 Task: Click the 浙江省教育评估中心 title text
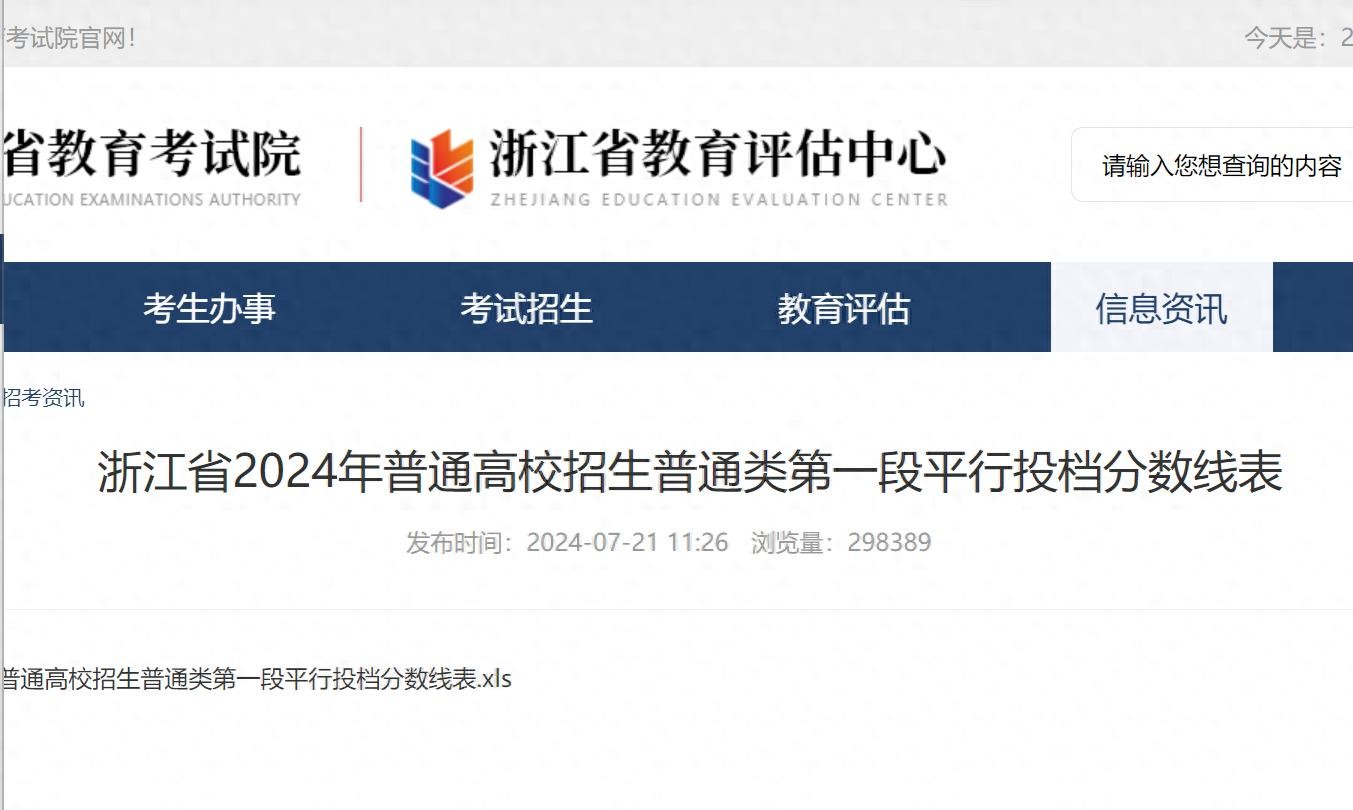[717, 156]
